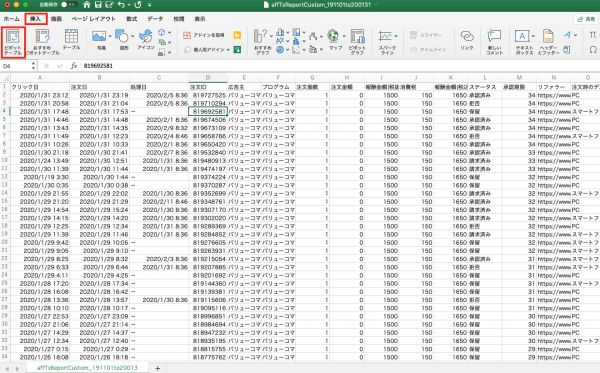Select the Insert (挿入) tab
The height and width of the screenshot is (373, 600).
click(35, 19)
